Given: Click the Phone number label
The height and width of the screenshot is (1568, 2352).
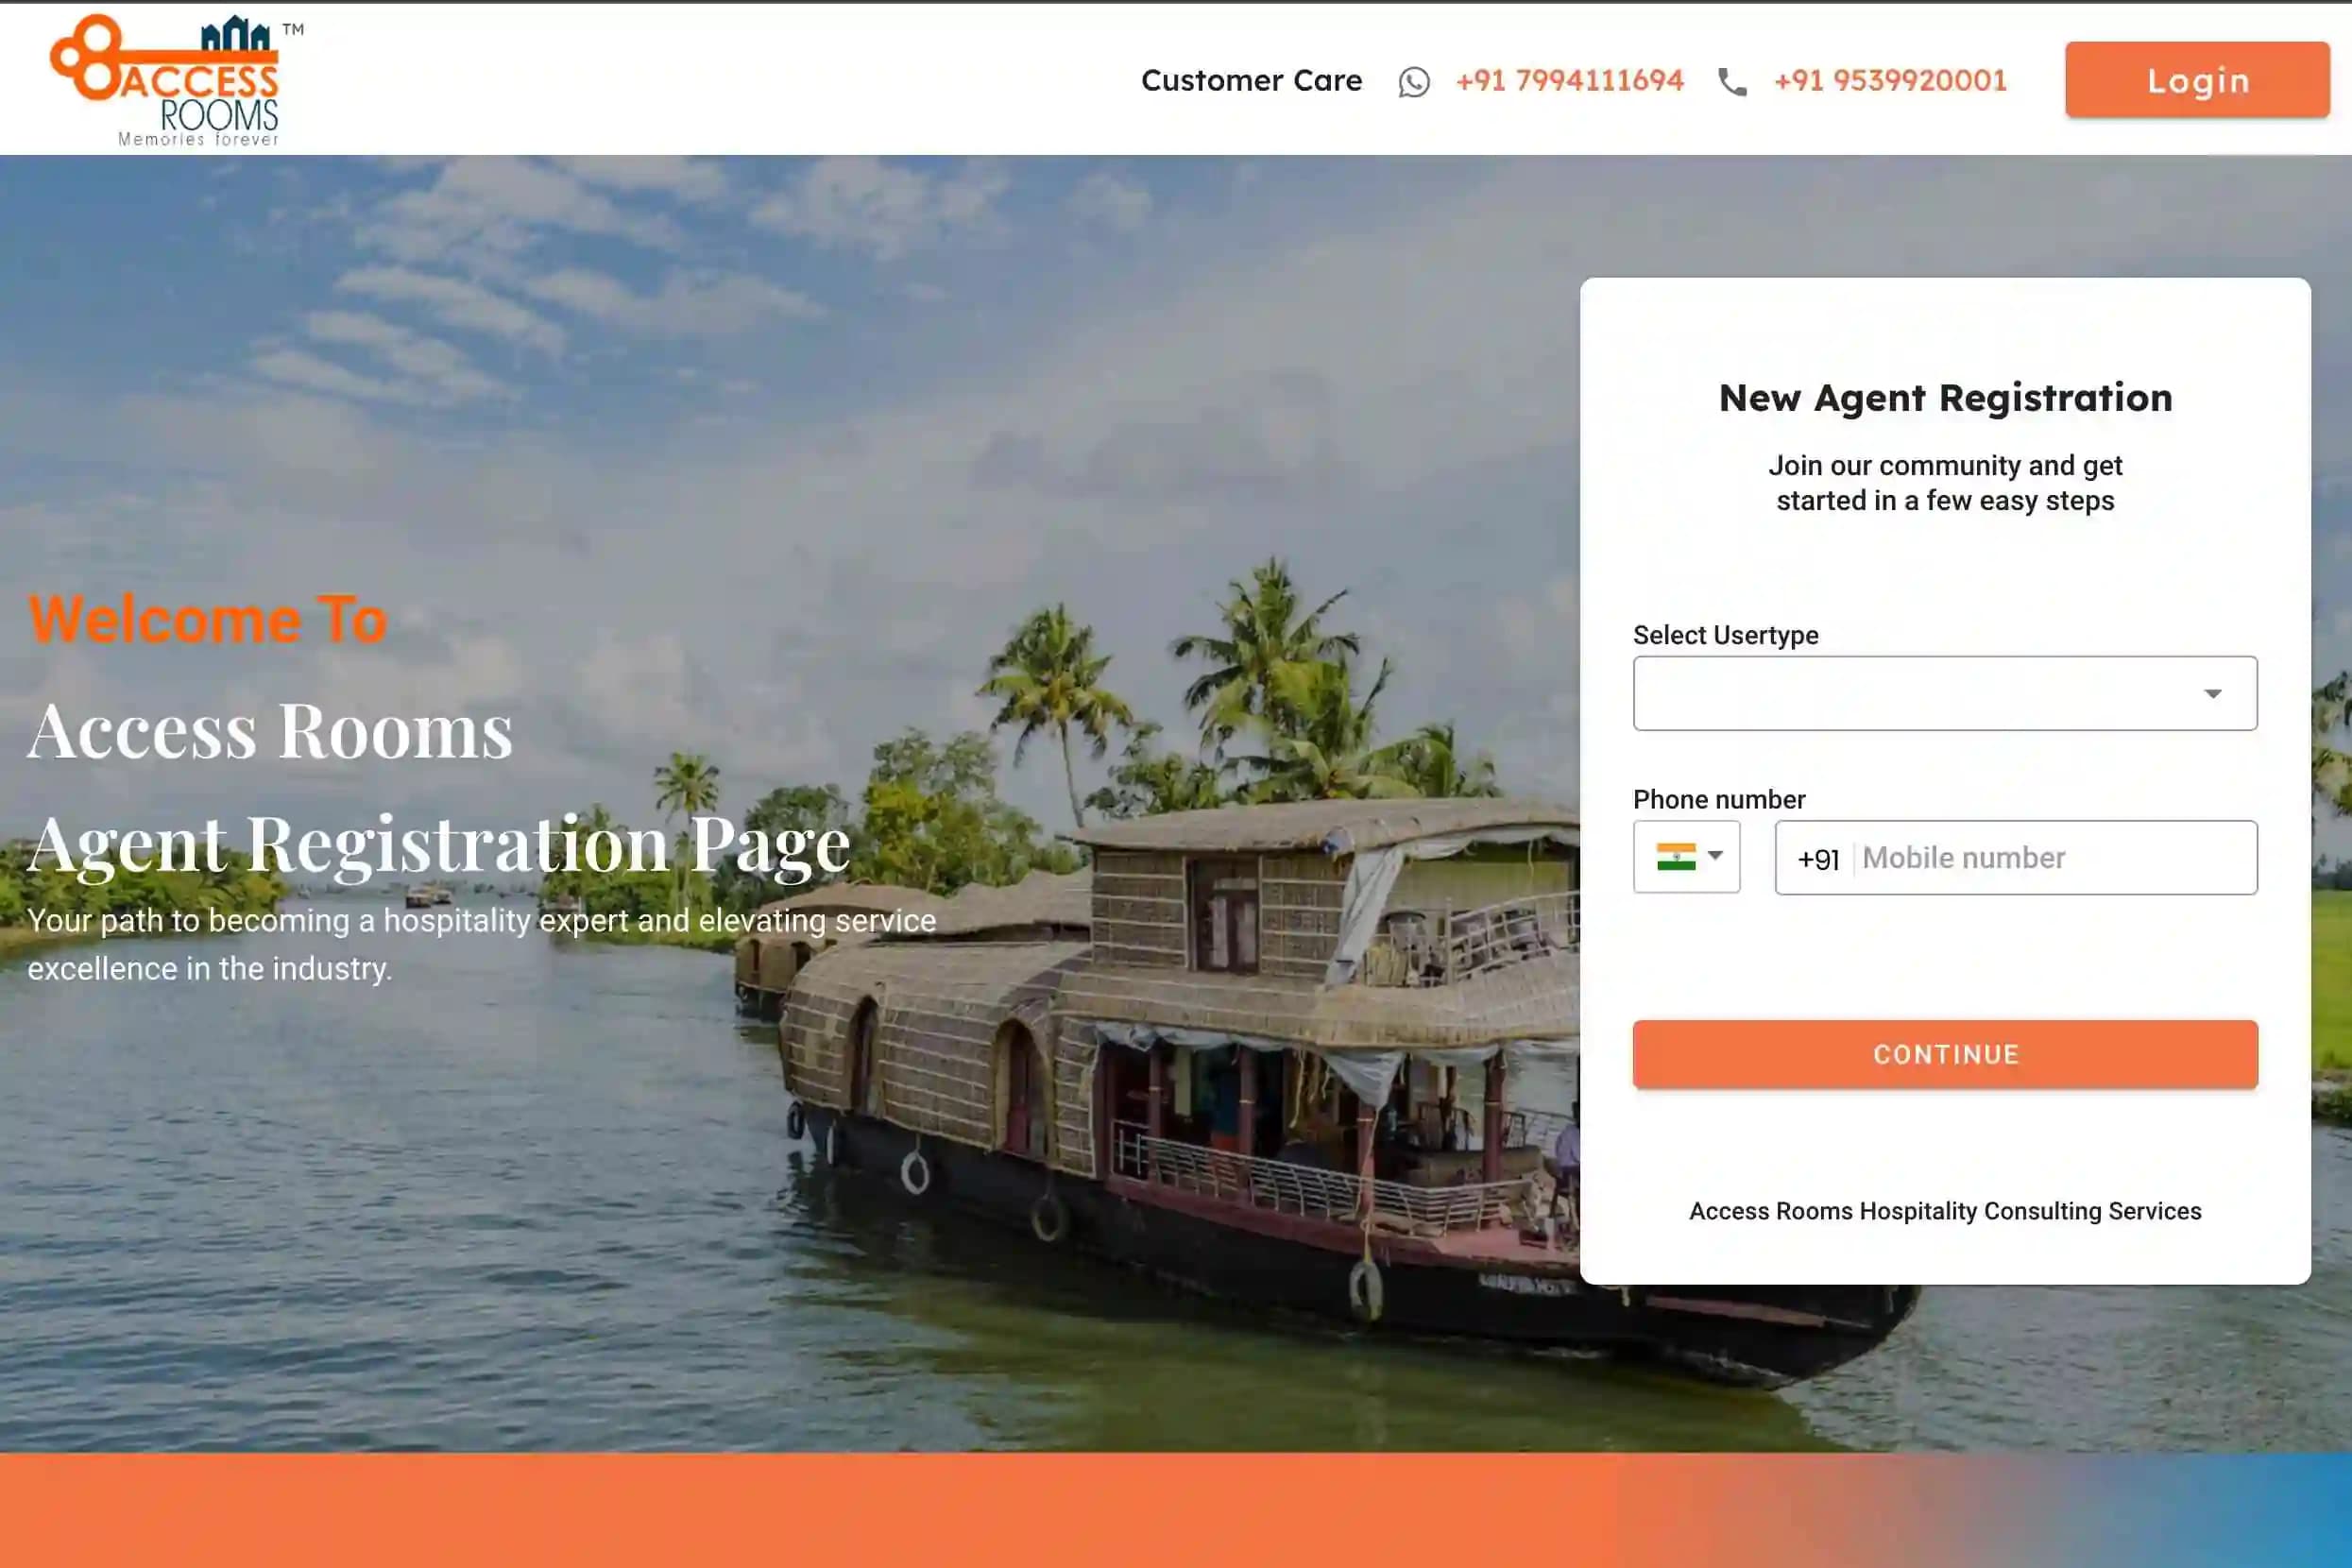Looking at the screenshot, I should [x=1719, y=799].
